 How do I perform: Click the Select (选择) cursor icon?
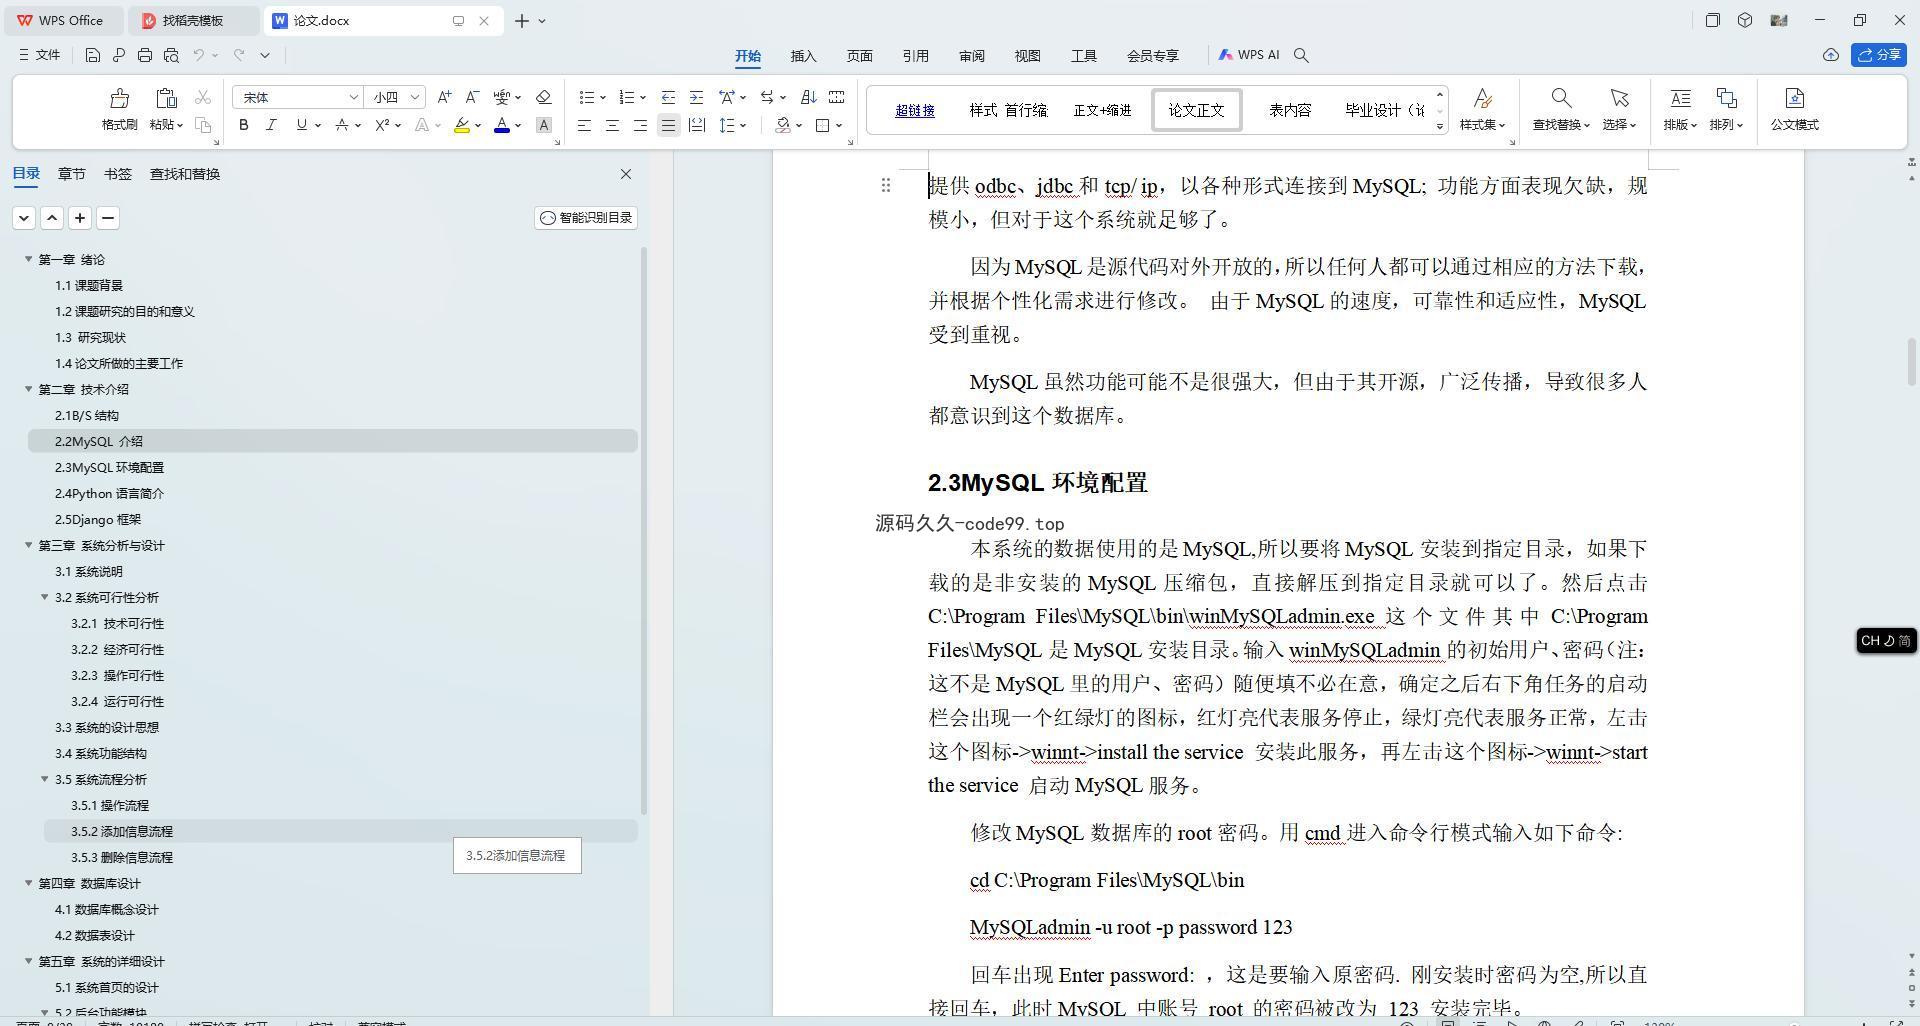(1619, 98)
